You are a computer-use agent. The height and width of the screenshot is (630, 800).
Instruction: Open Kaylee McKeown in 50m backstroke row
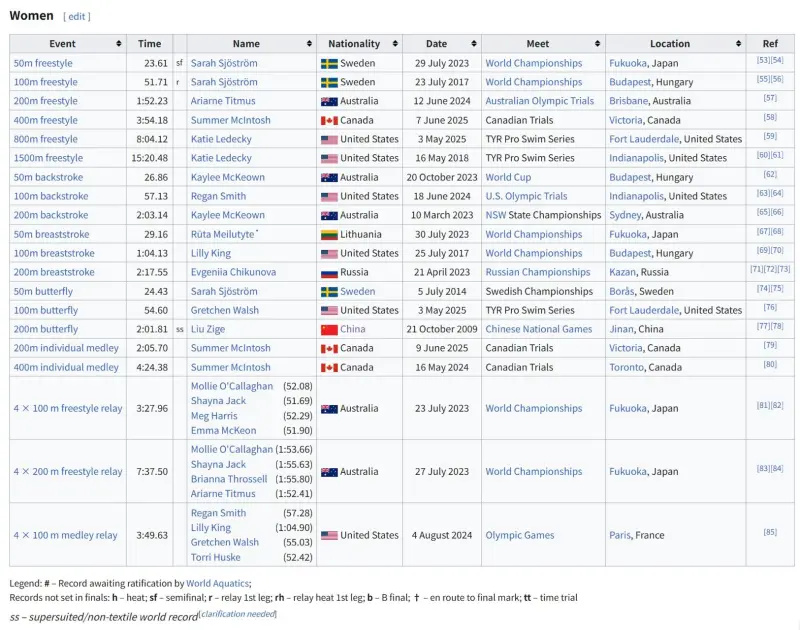point(228,178)
